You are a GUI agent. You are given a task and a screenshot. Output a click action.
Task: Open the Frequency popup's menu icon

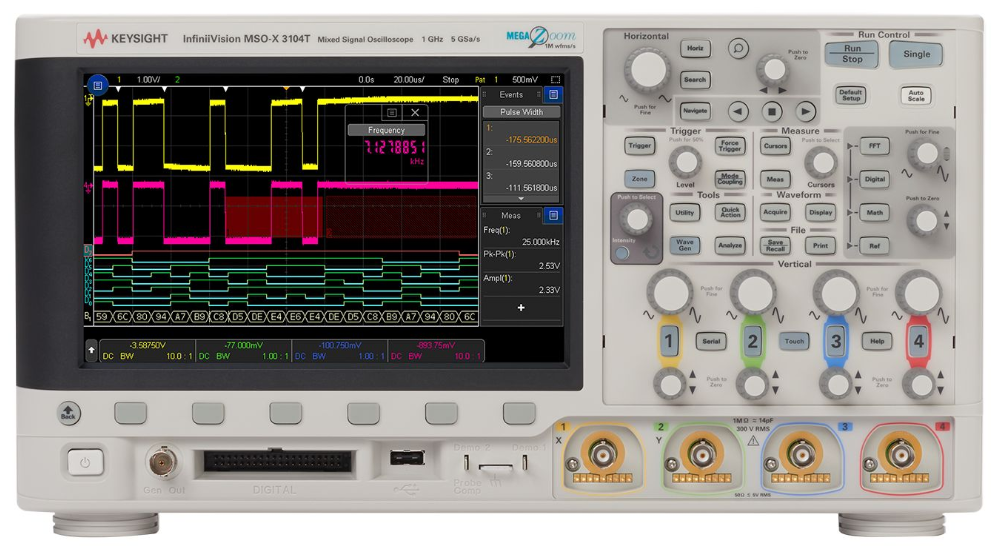pyautogui.click(x=392, y=113)
